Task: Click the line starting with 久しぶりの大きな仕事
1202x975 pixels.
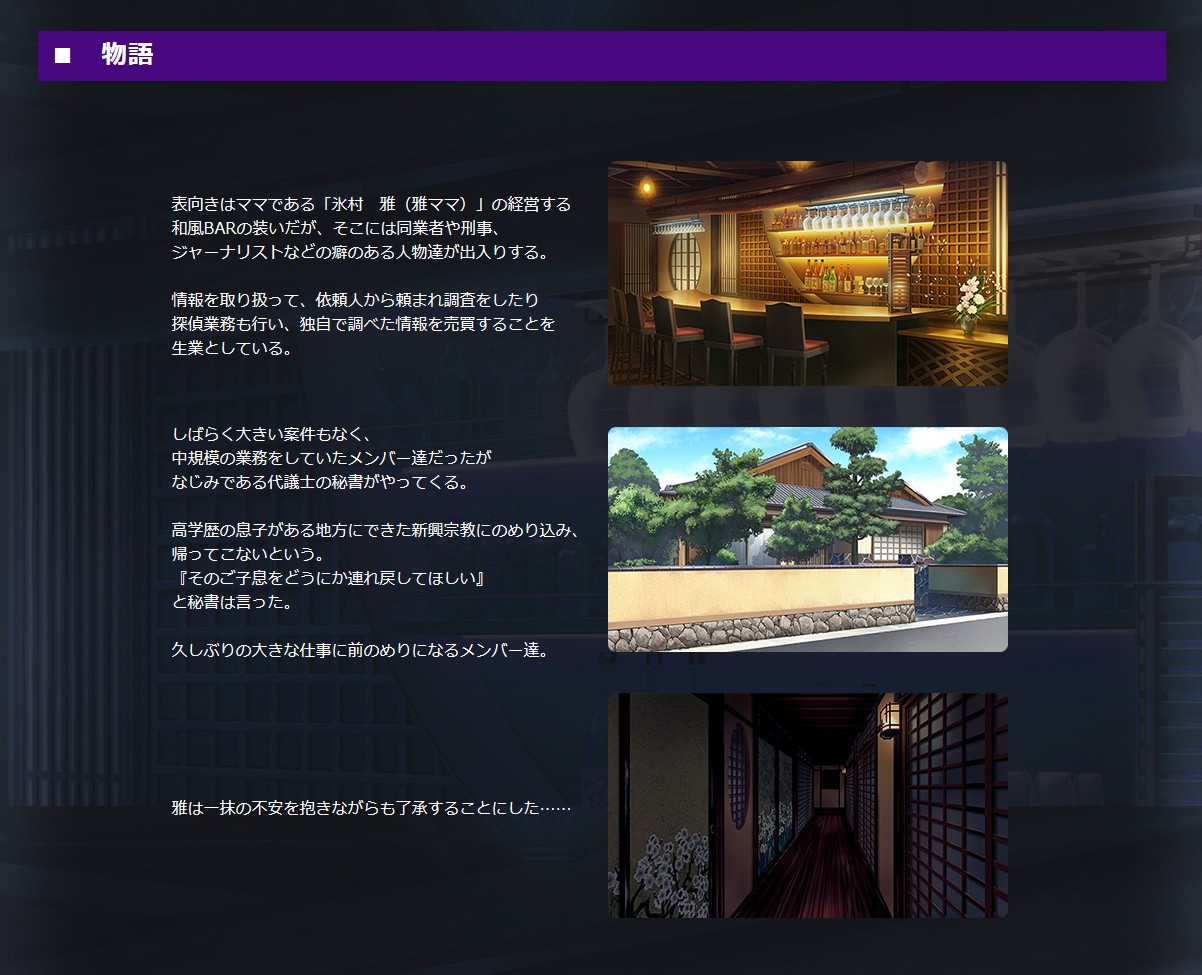Action: tap(360, 650)
